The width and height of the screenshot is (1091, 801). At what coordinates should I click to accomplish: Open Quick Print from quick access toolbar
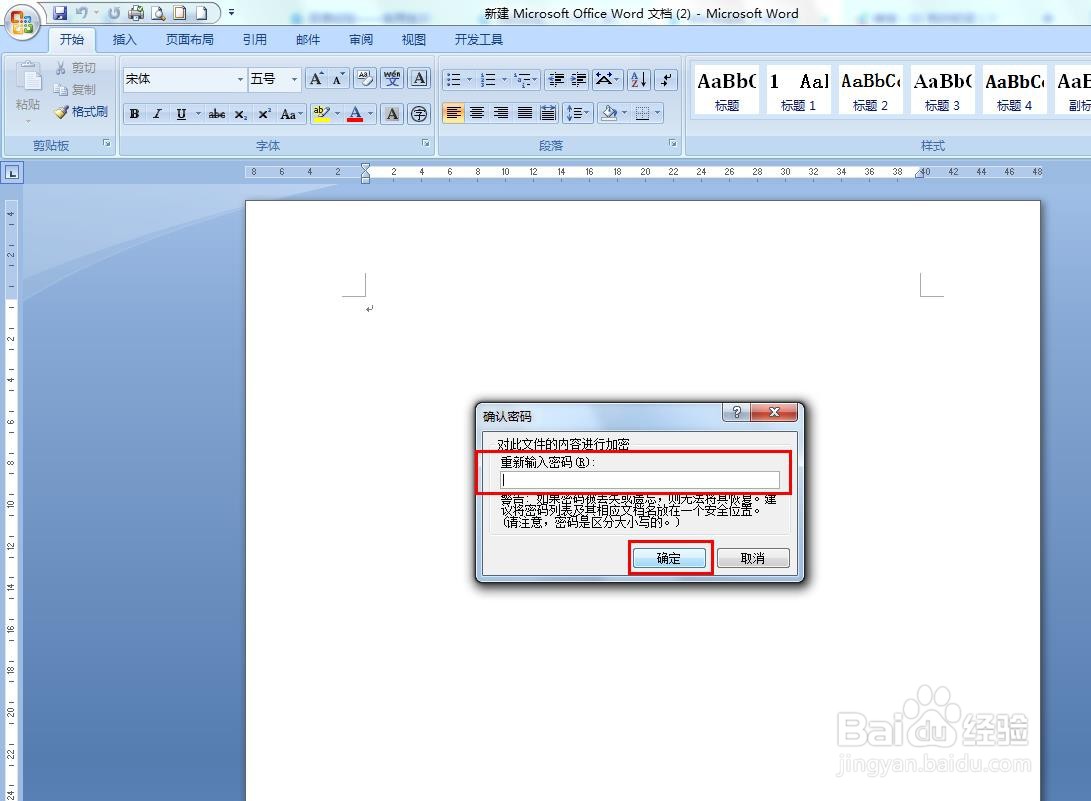[136, 12]
